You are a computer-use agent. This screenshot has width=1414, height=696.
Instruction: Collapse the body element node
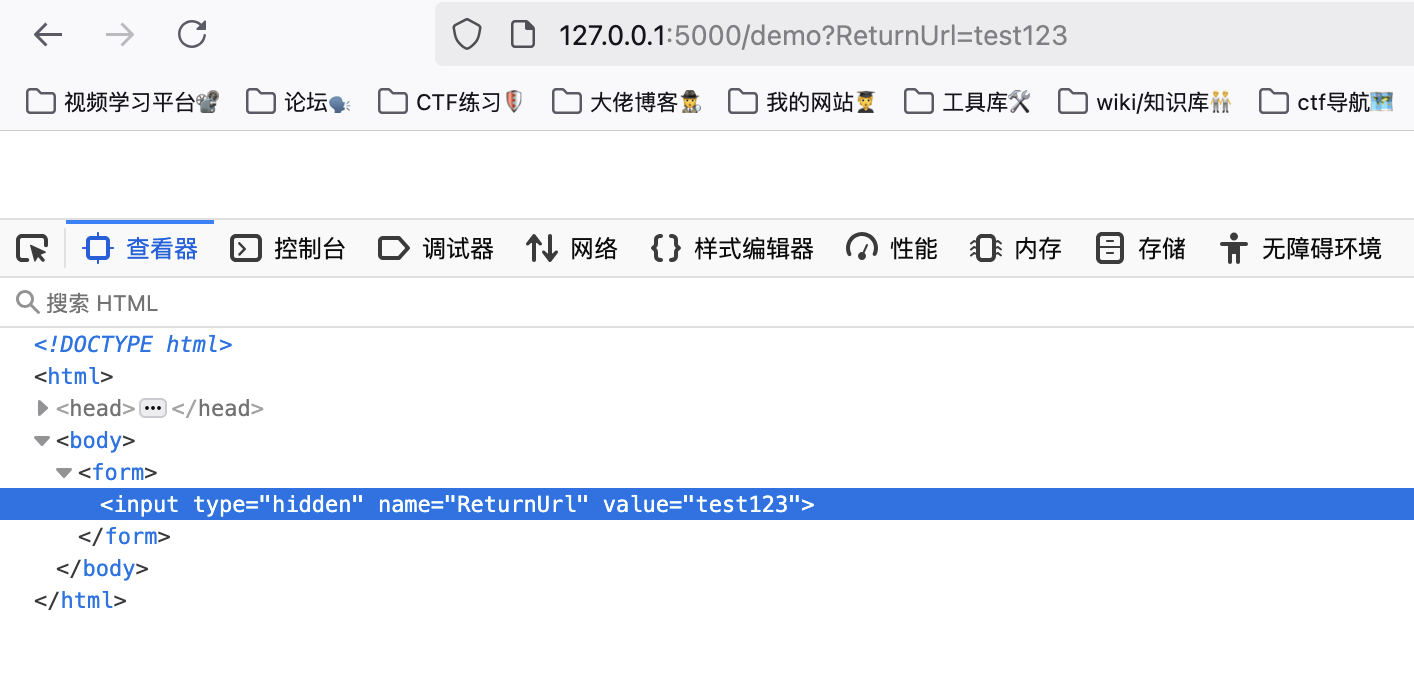point(42,440)
